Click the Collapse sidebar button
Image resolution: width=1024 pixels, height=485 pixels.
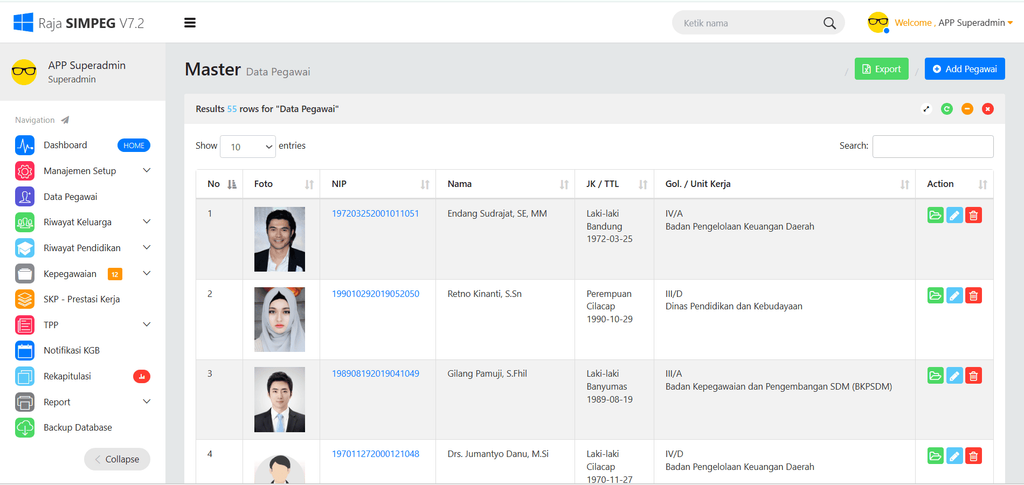tap(117, 459)
